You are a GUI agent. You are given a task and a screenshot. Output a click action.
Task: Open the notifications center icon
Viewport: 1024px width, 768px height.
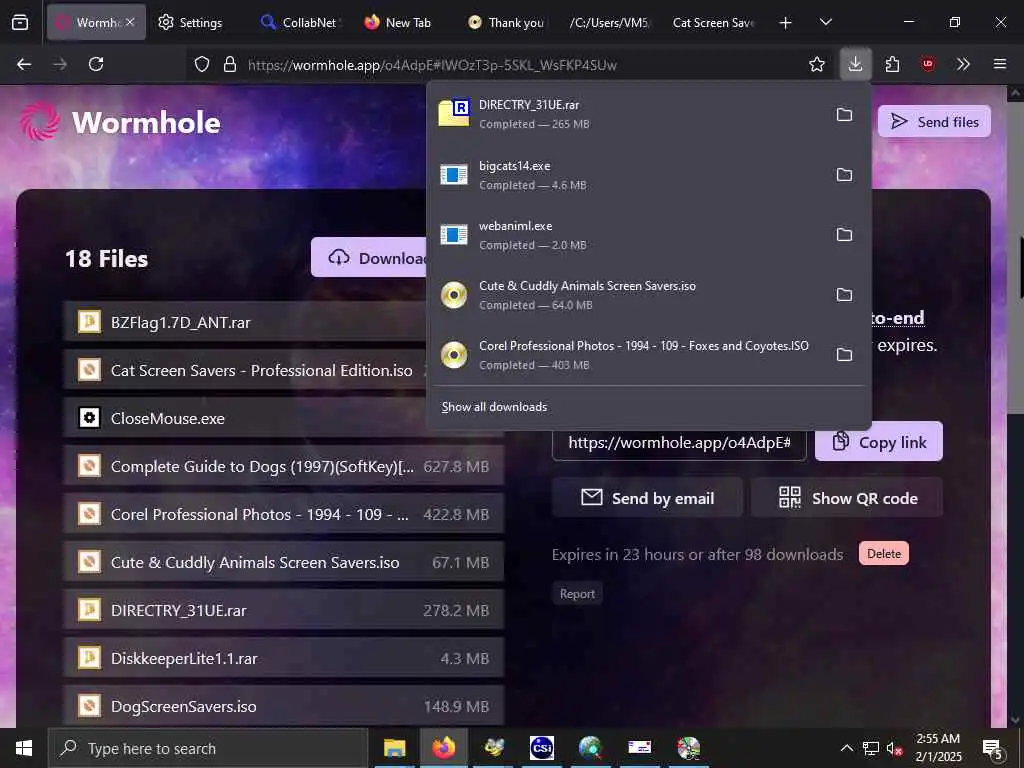click(992, 749)
